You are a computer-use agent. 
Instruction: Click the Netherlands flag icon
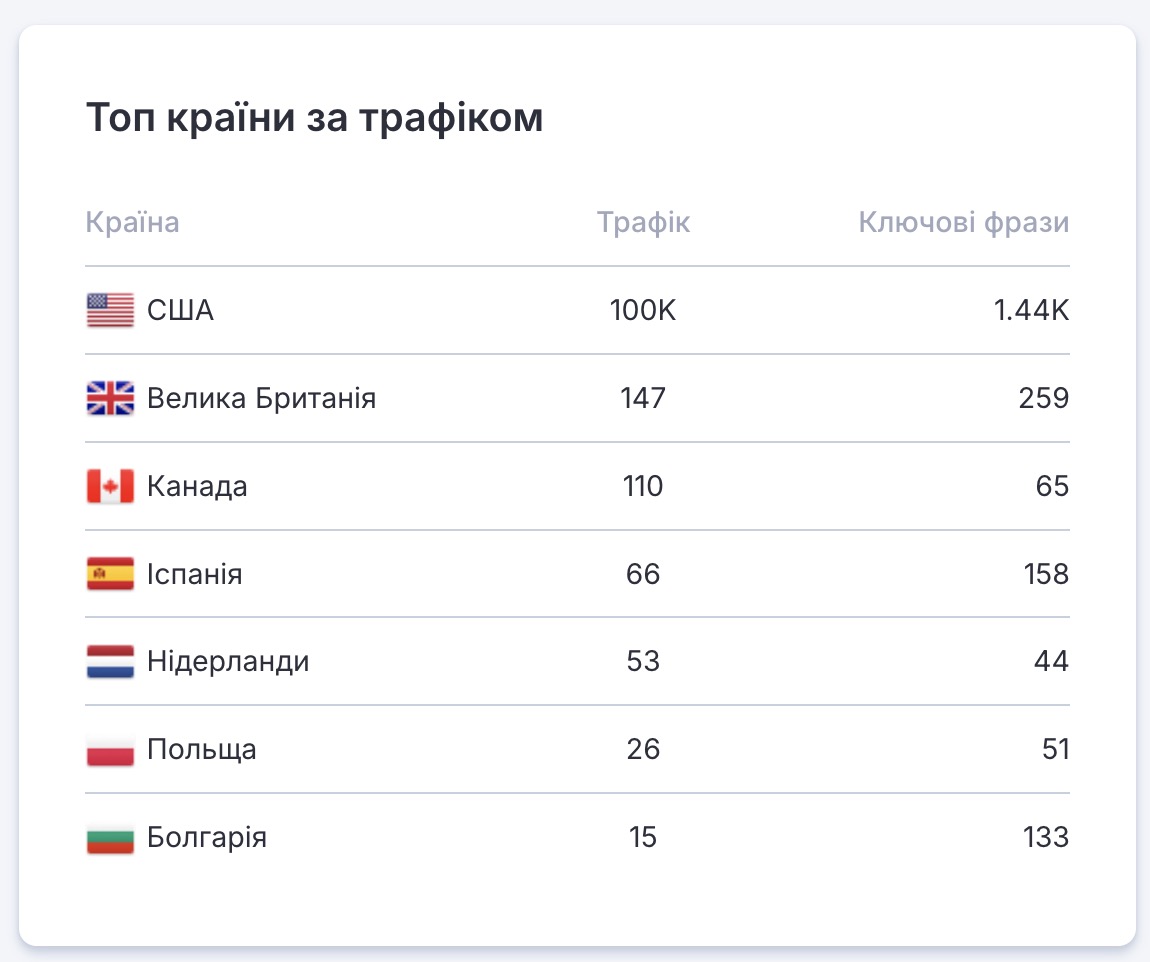tap(110, 662)
